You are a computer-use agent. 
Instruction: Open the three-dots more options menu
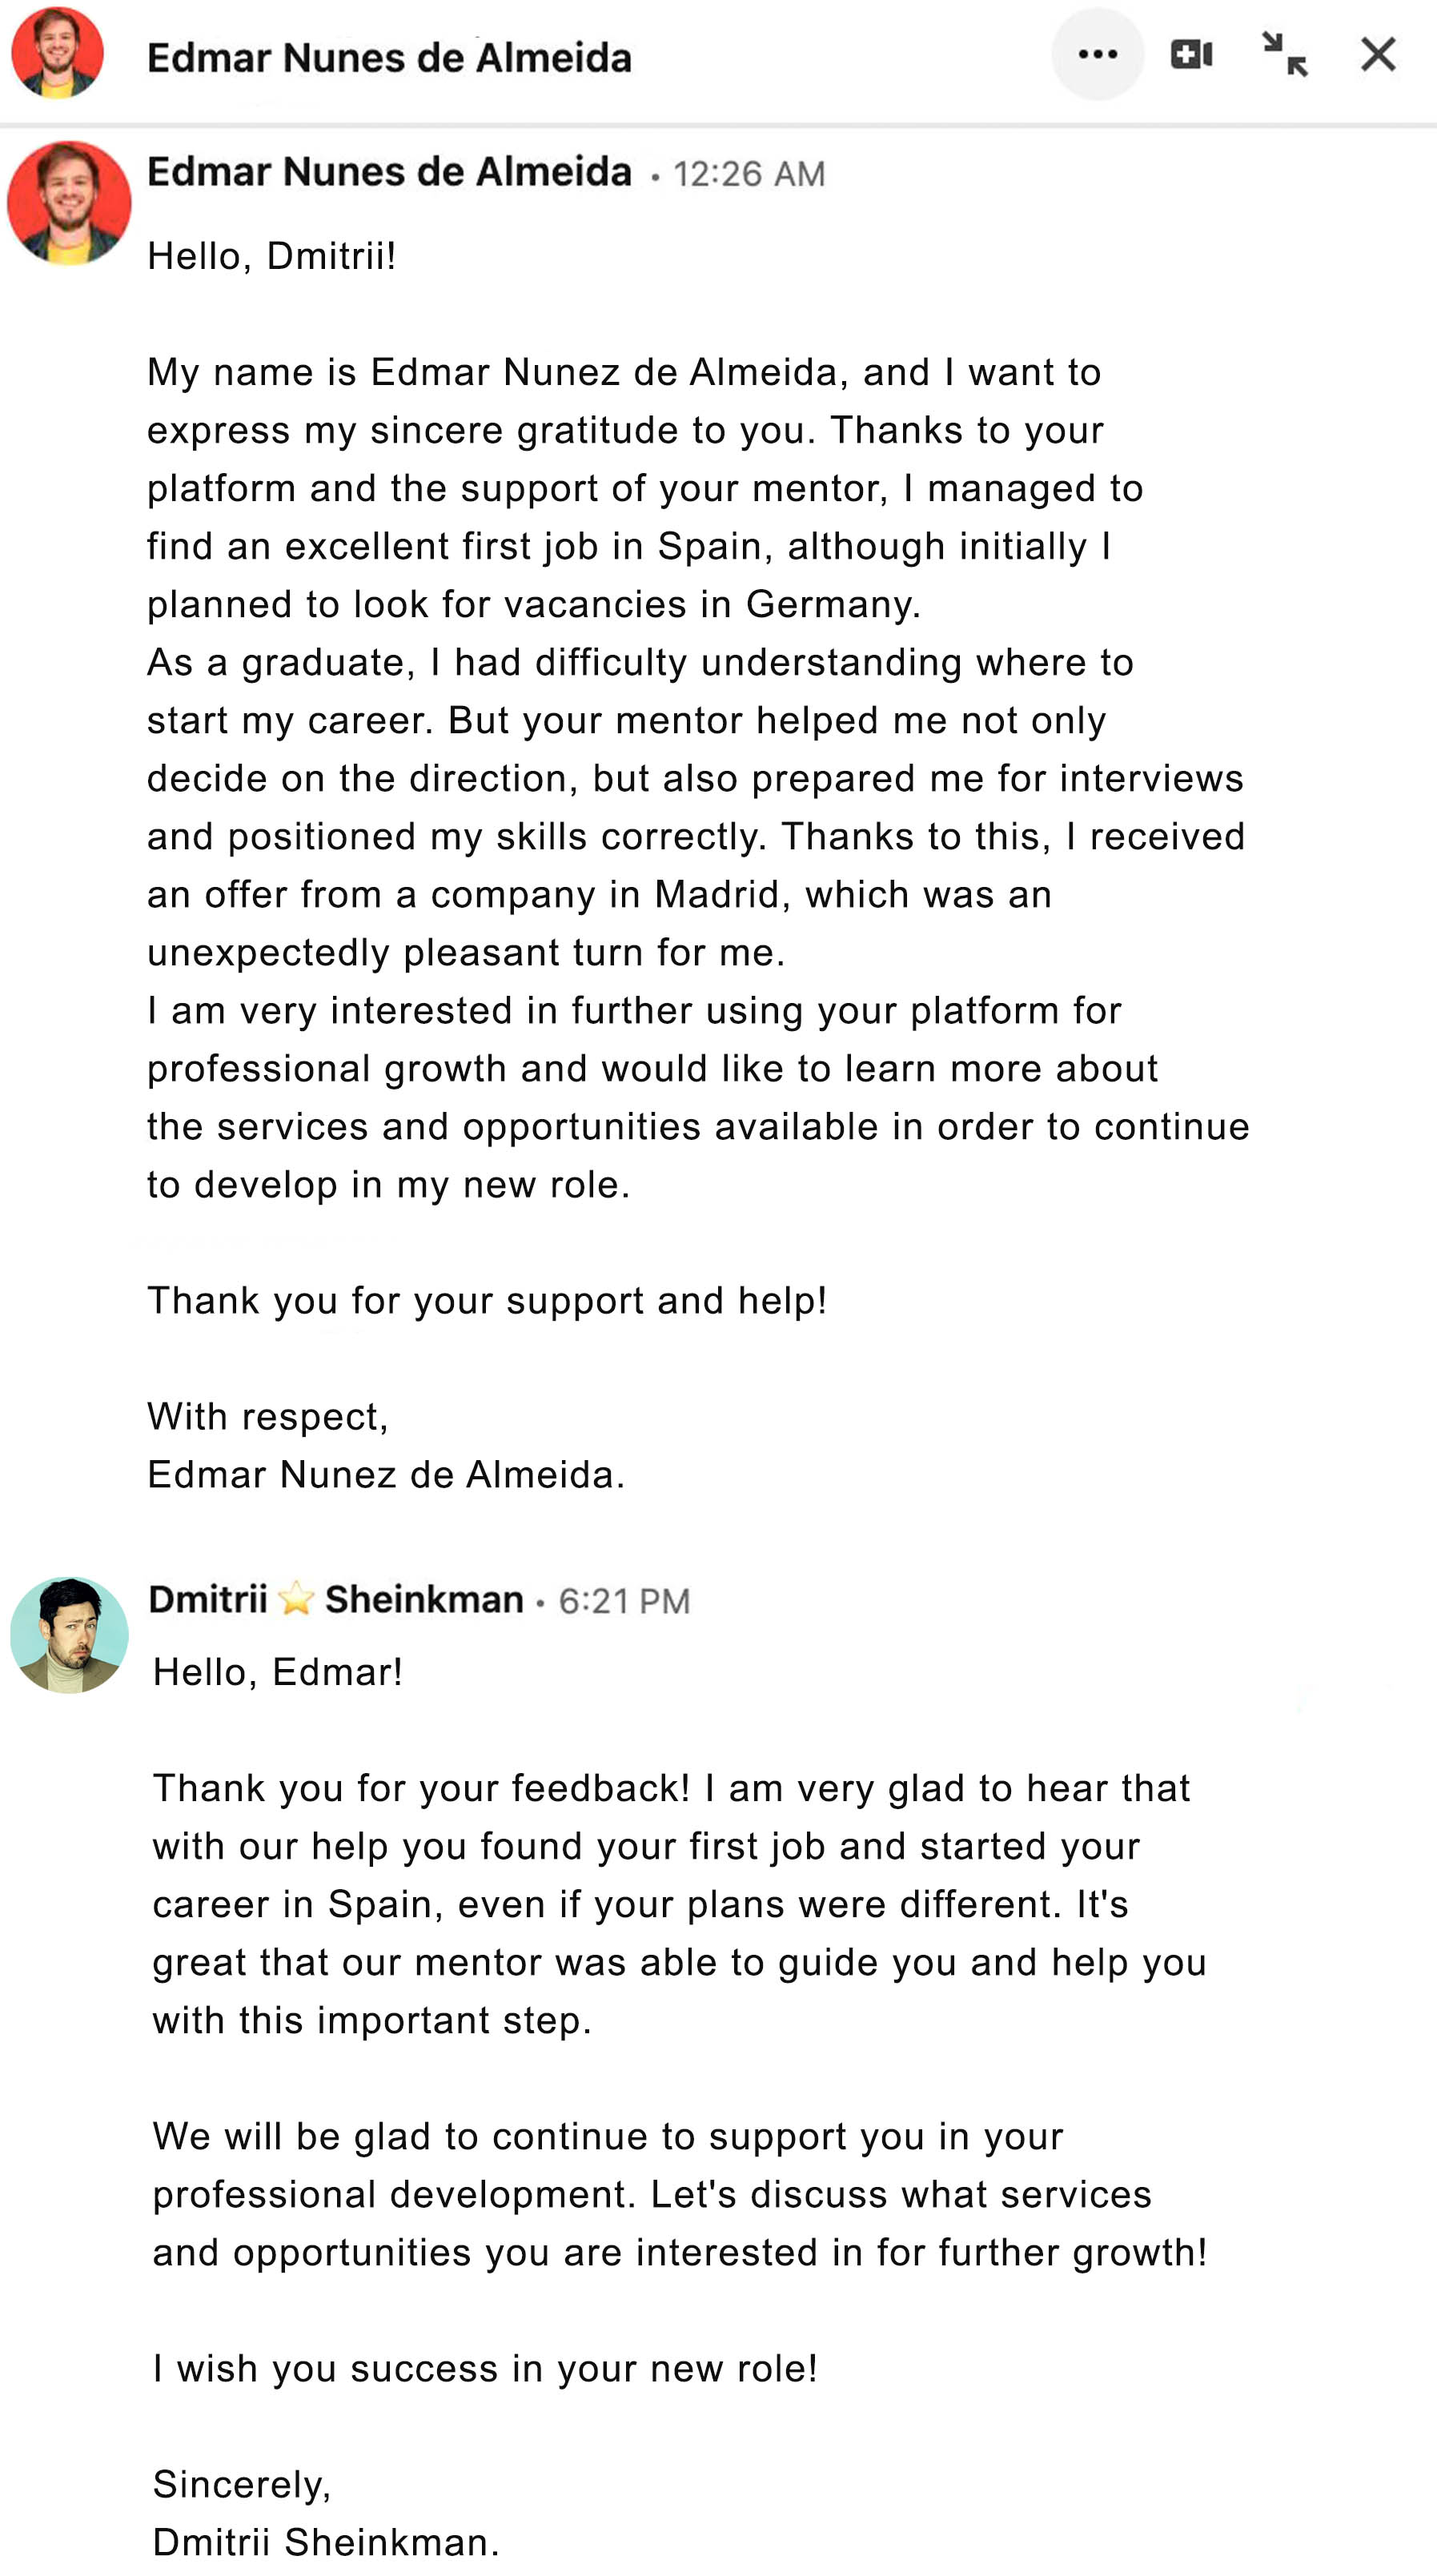(1097, 54)
